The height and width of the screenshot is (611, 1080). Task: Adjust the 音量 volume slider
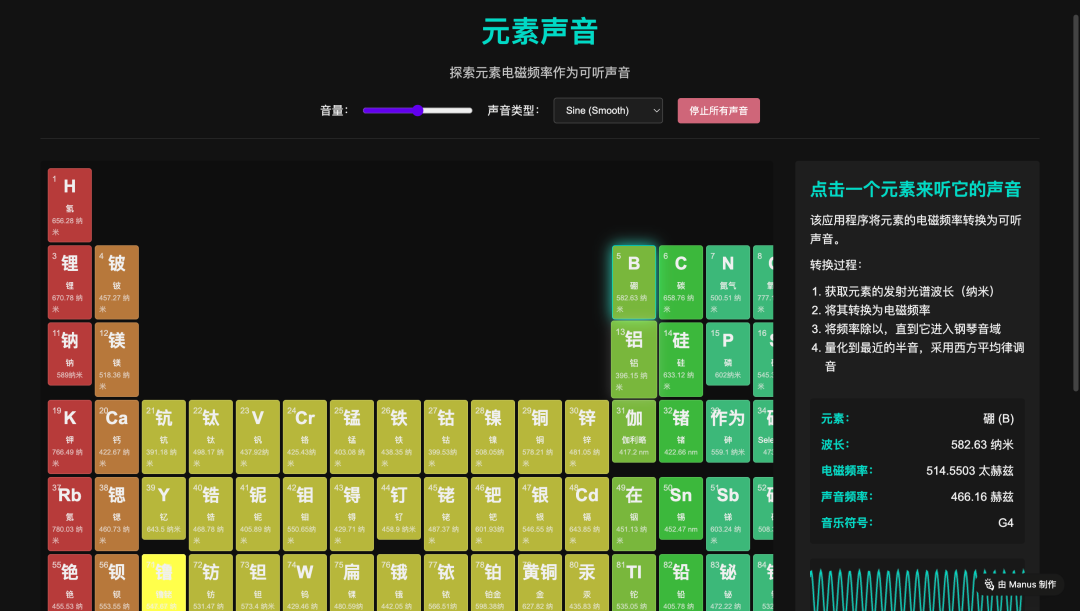[417, 110]
